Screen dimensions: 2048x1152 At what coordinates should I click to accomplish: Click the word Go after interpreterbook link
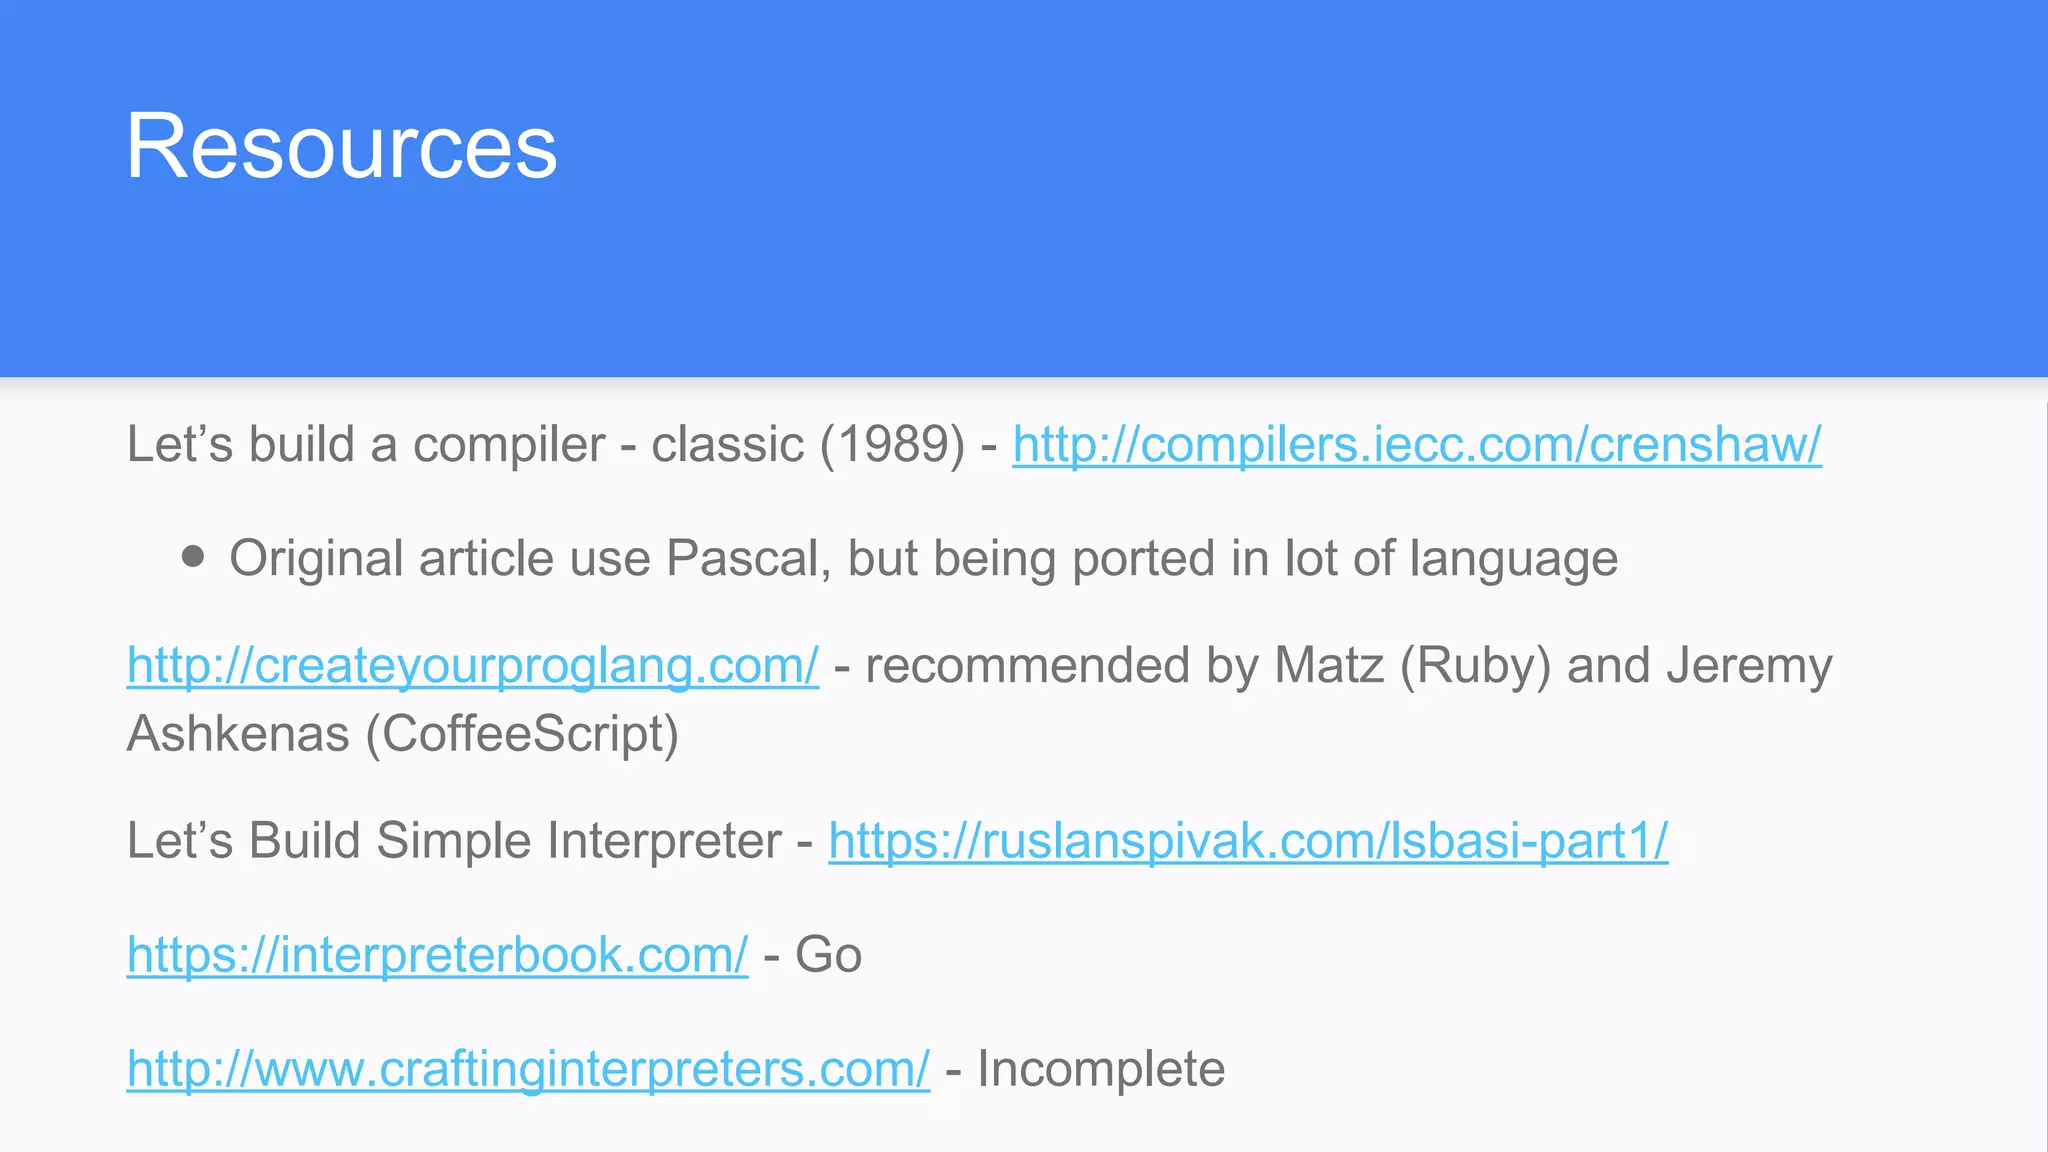pyautogui.click(x=828, y=955)
